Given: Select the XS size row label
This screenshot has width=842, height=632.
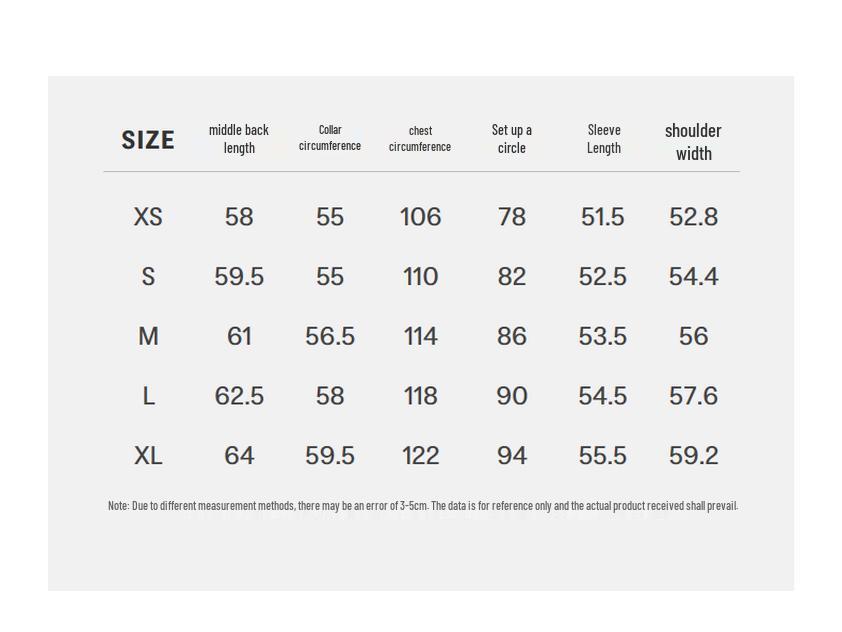Looking at the screenshot, I should coord(148,217).
